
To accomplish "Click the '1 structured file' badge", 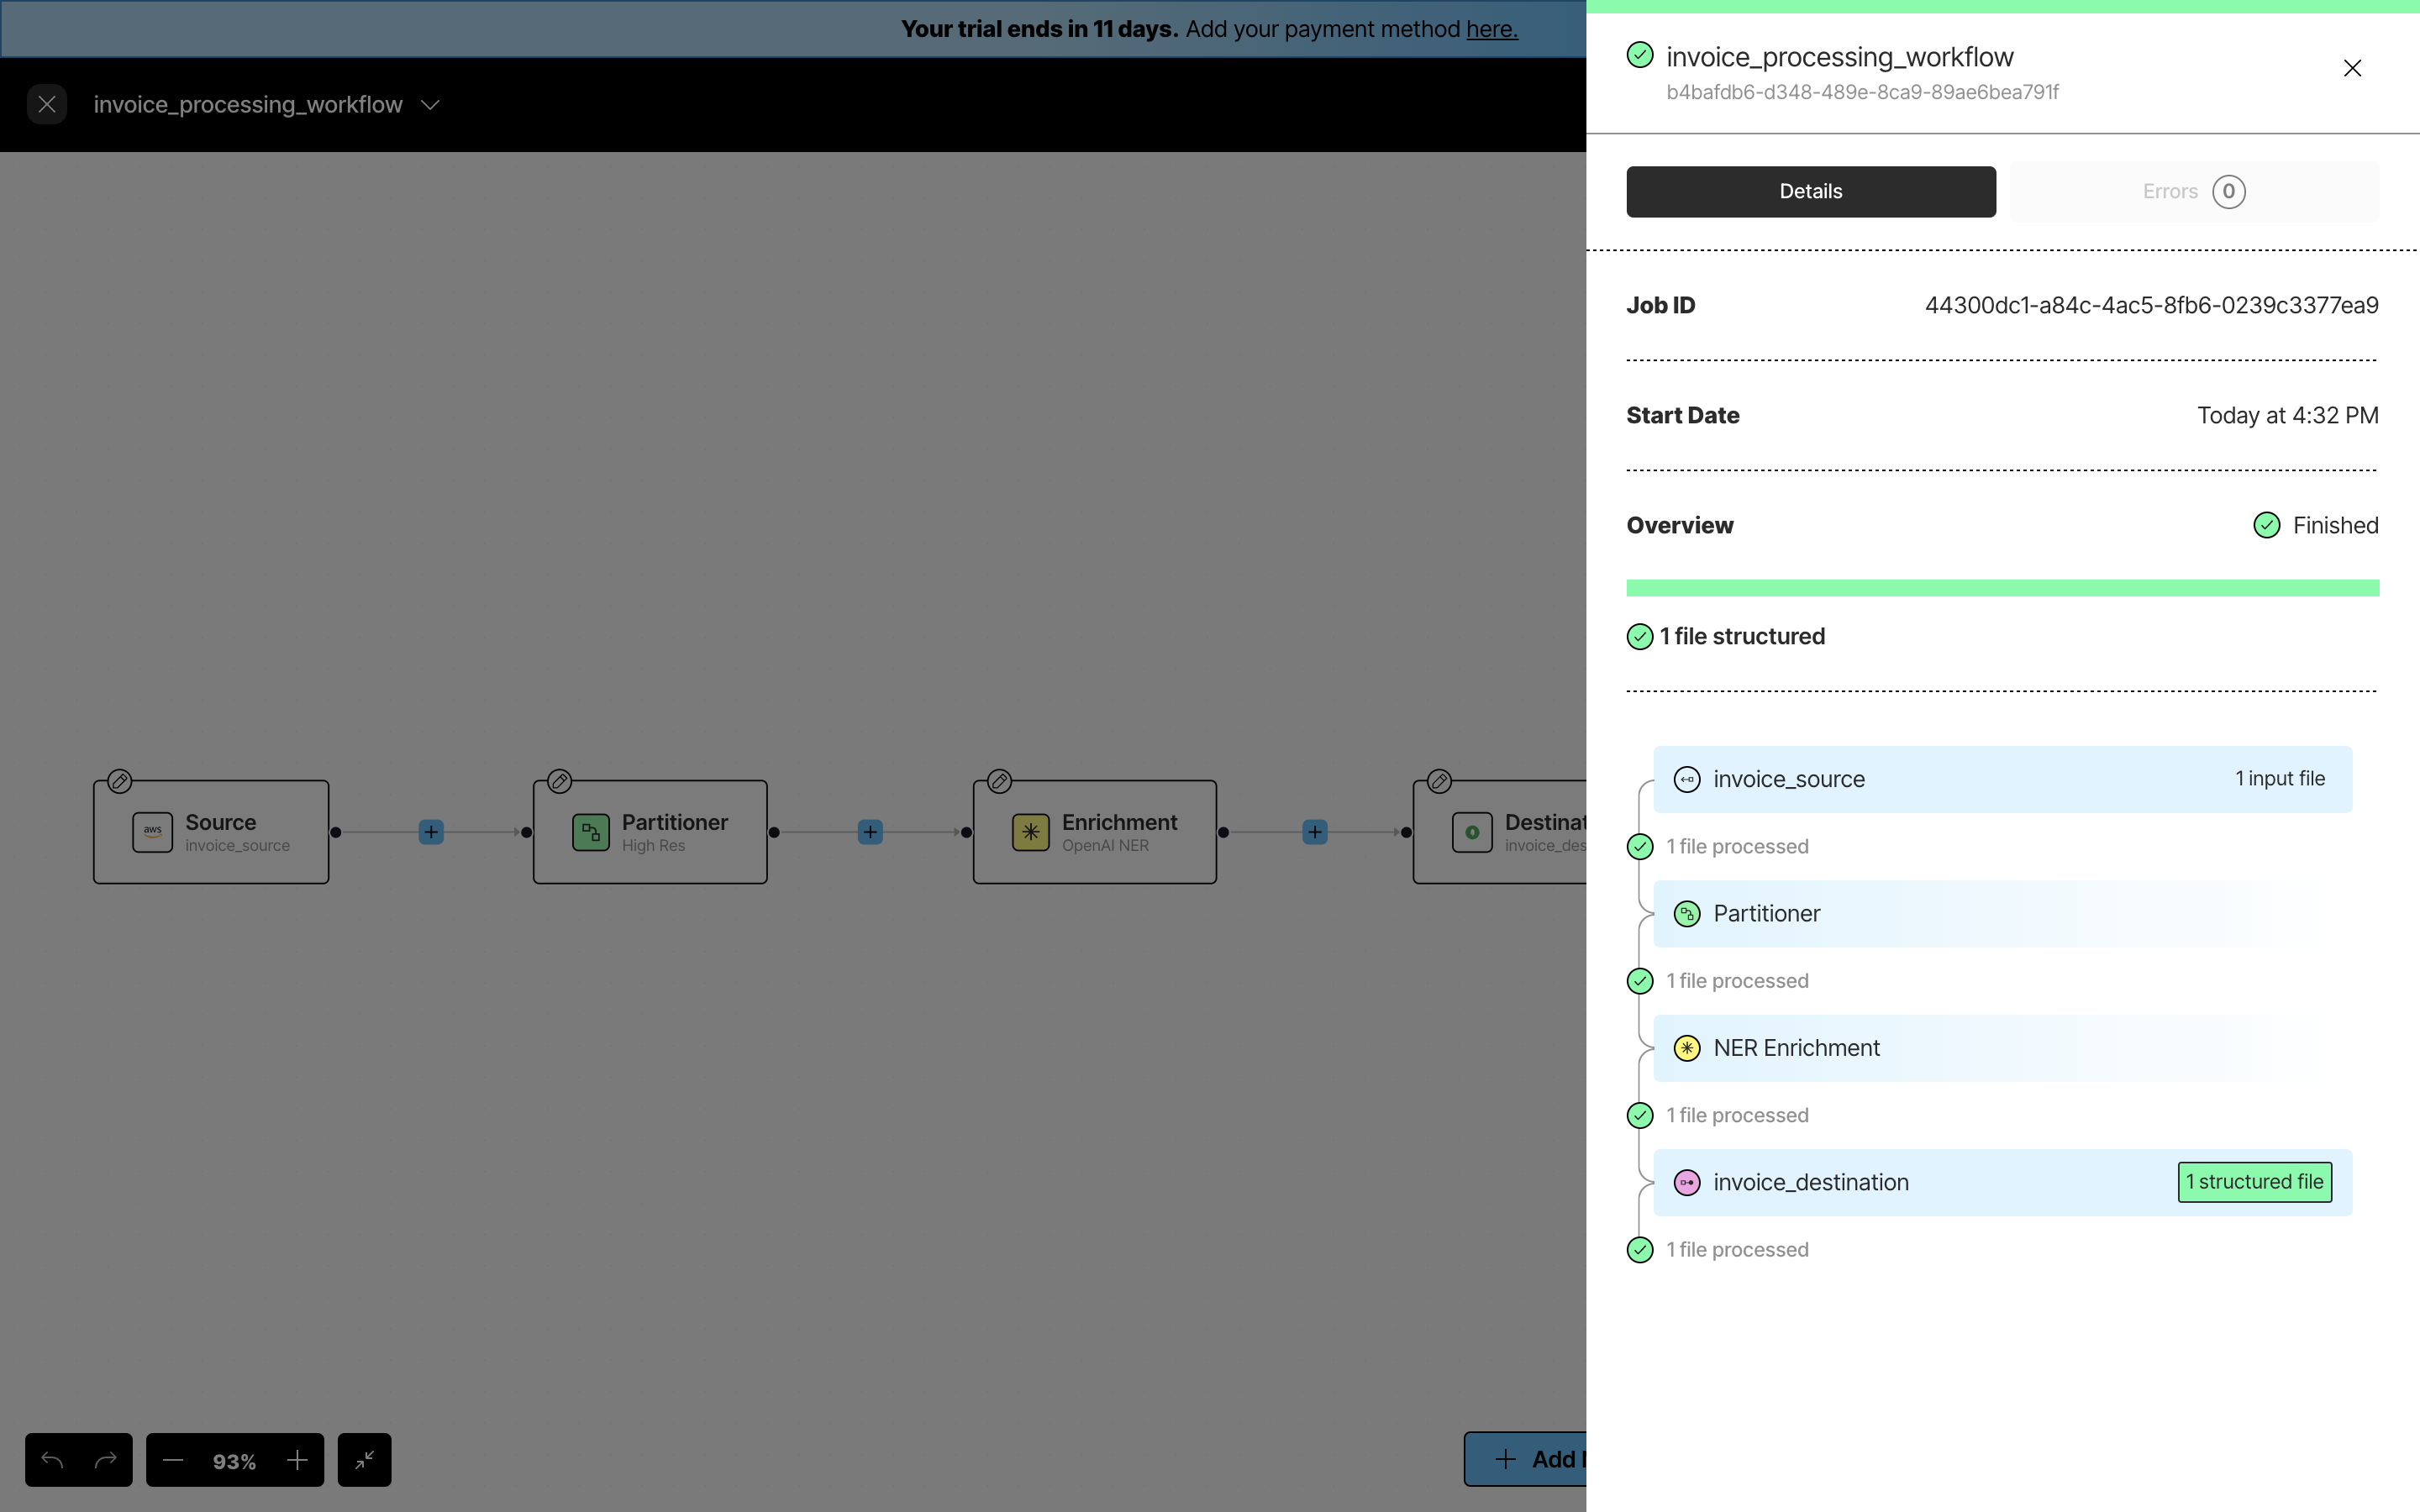I will pyautogui.click(x=2254, y=1182).
